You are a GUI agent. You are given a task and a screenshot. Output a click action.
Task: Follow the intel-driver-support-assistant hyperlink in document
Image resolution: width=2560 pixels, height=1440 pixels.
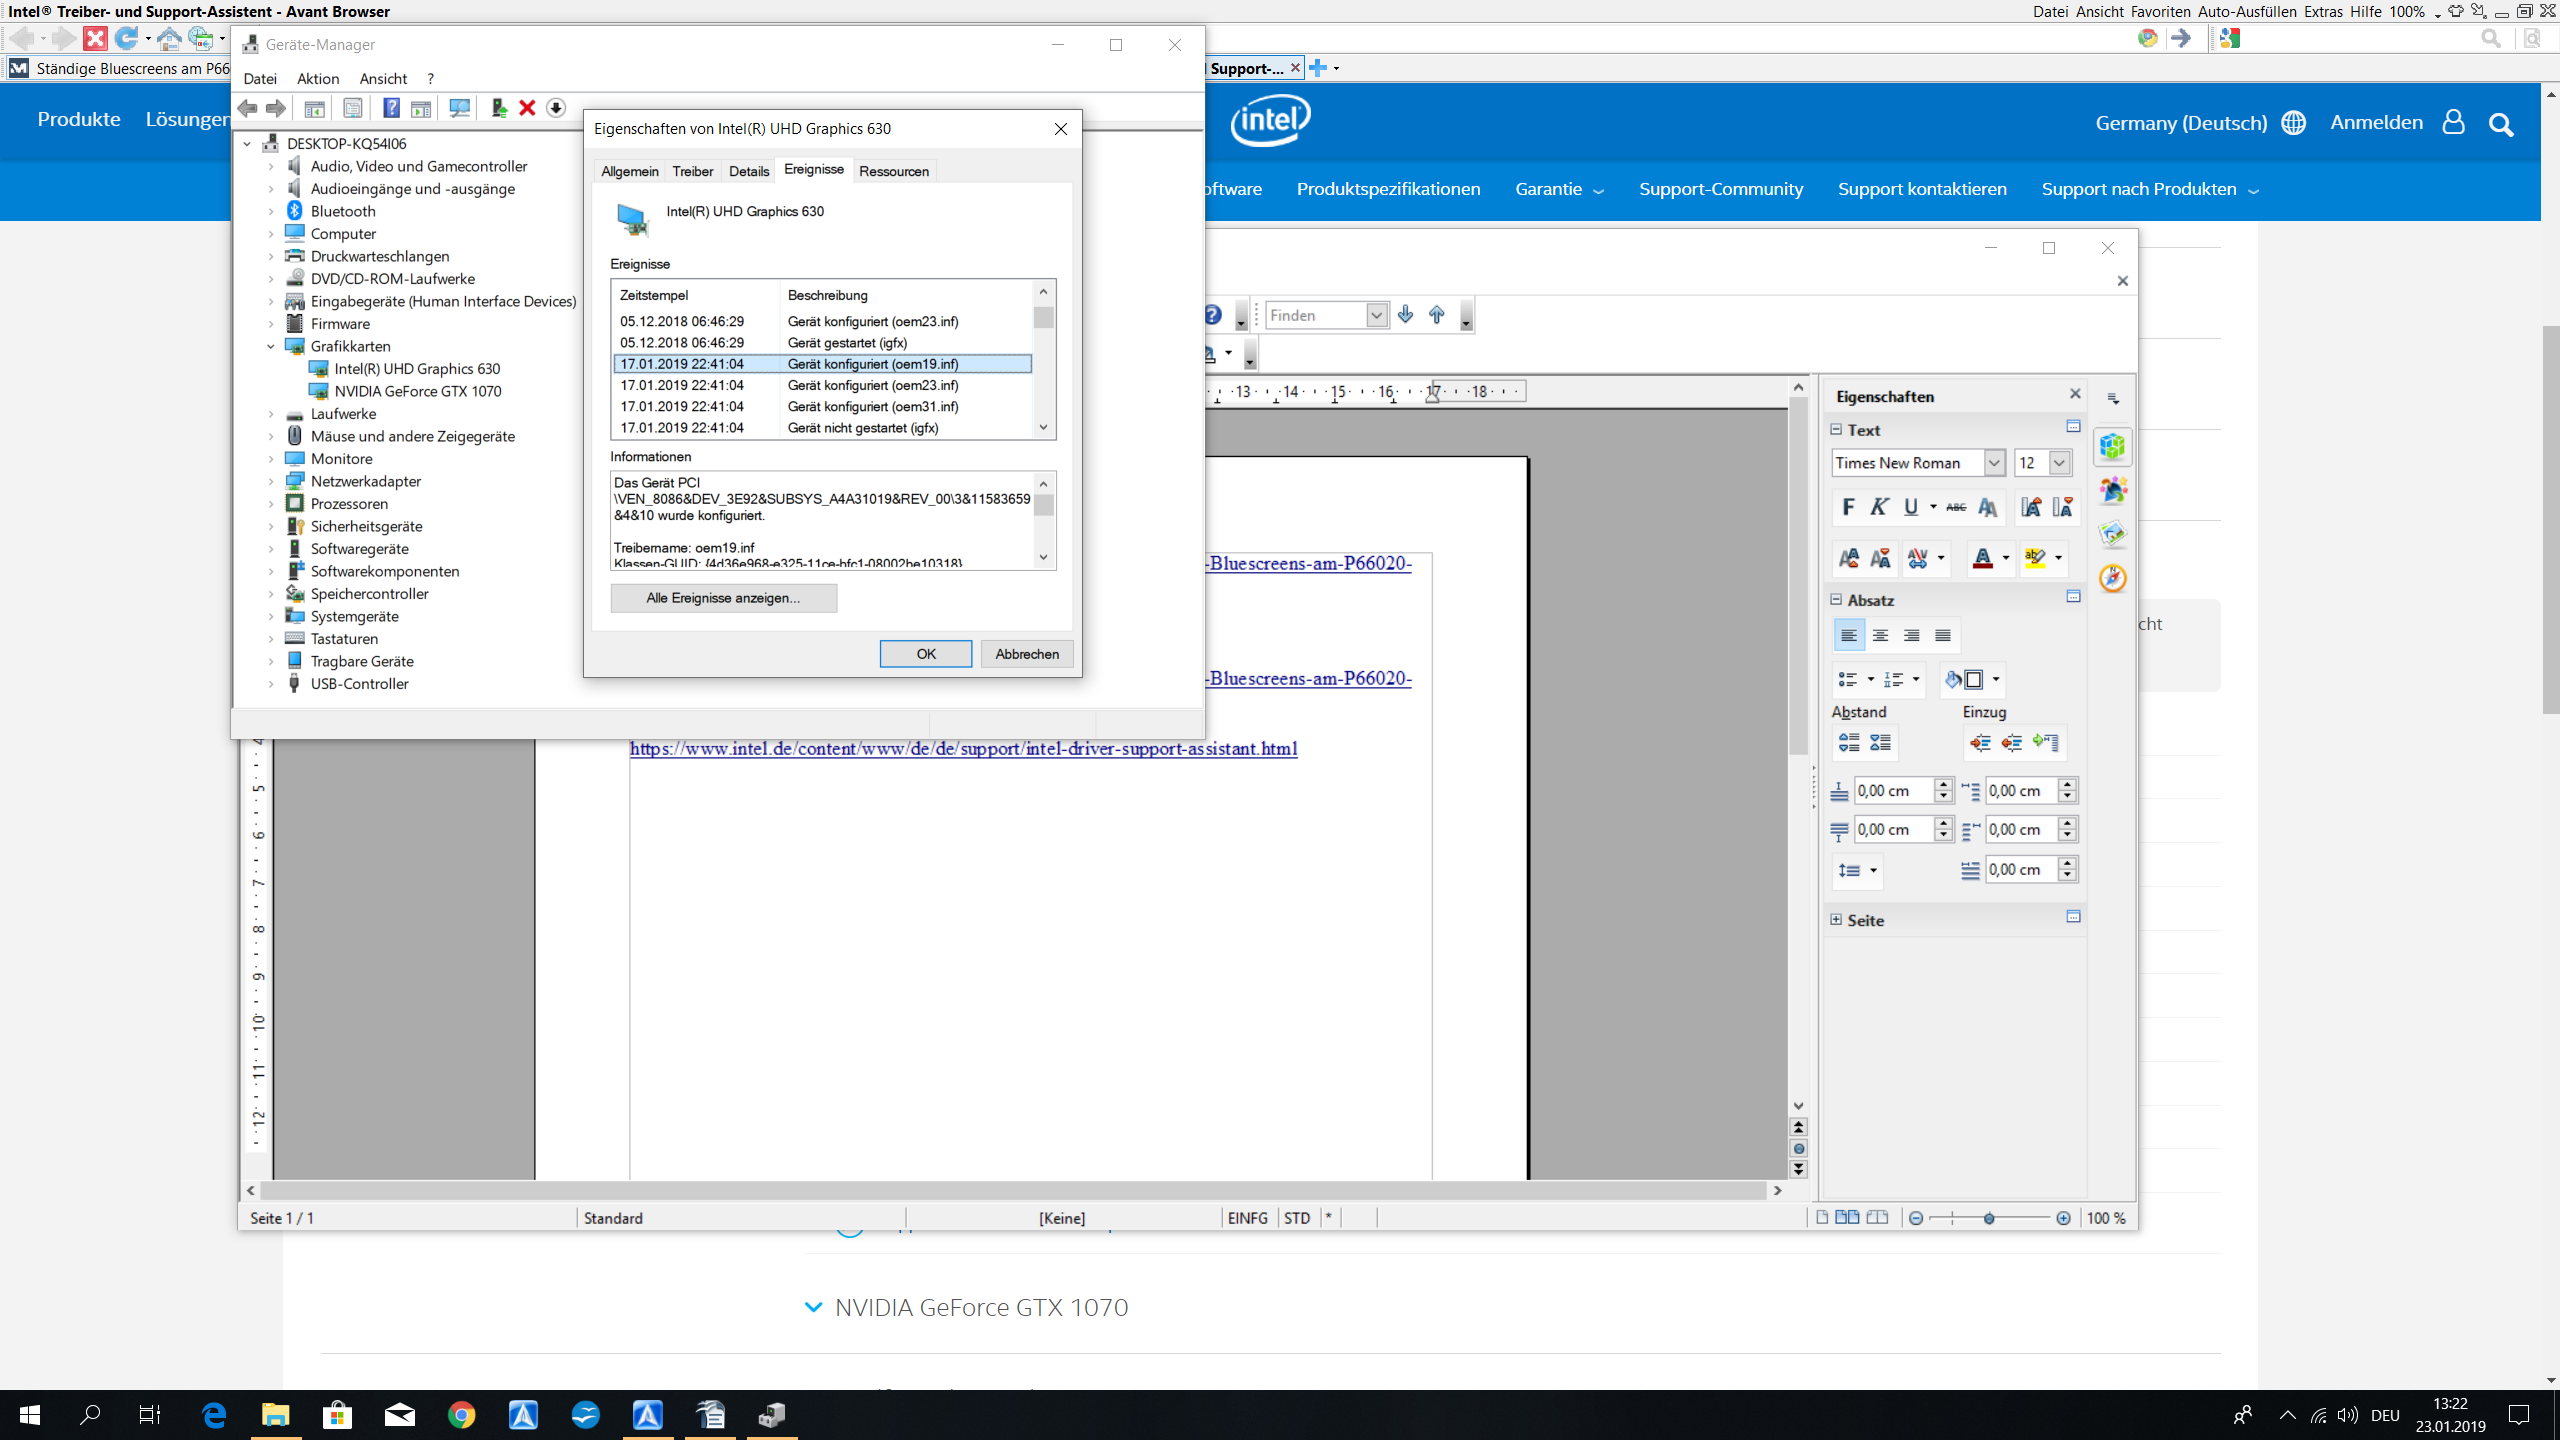963,748
